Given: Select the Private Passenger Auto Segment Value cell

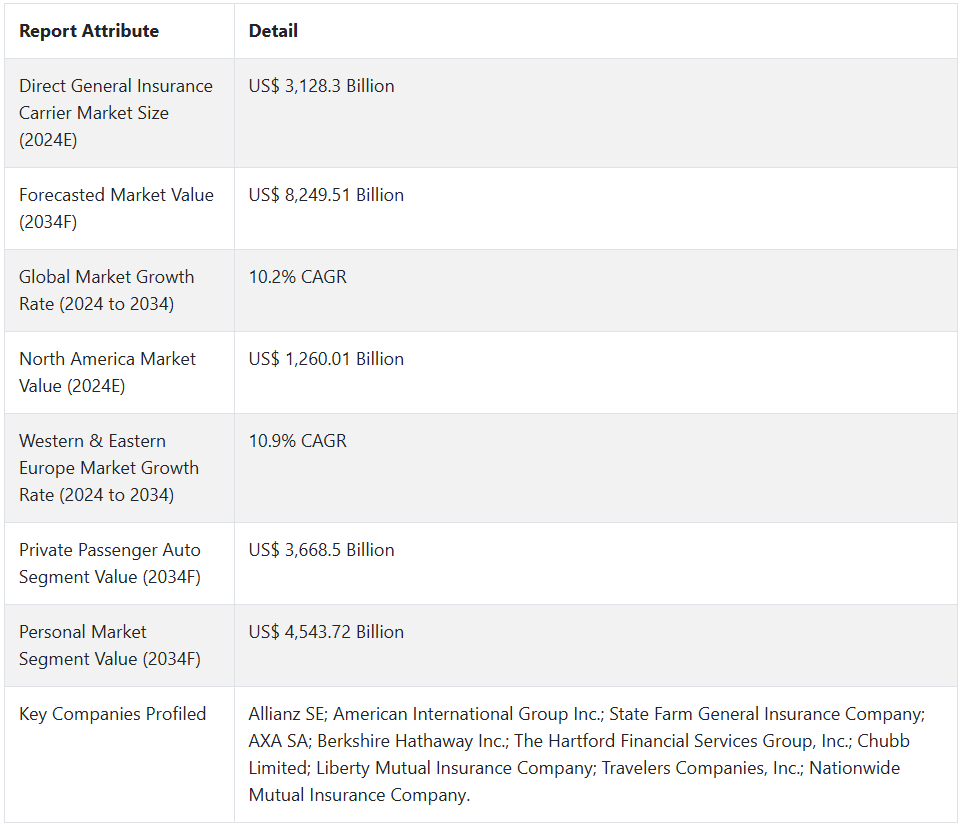Looking at the screenshot, I should pyautogui.click(x=110, y=563).
